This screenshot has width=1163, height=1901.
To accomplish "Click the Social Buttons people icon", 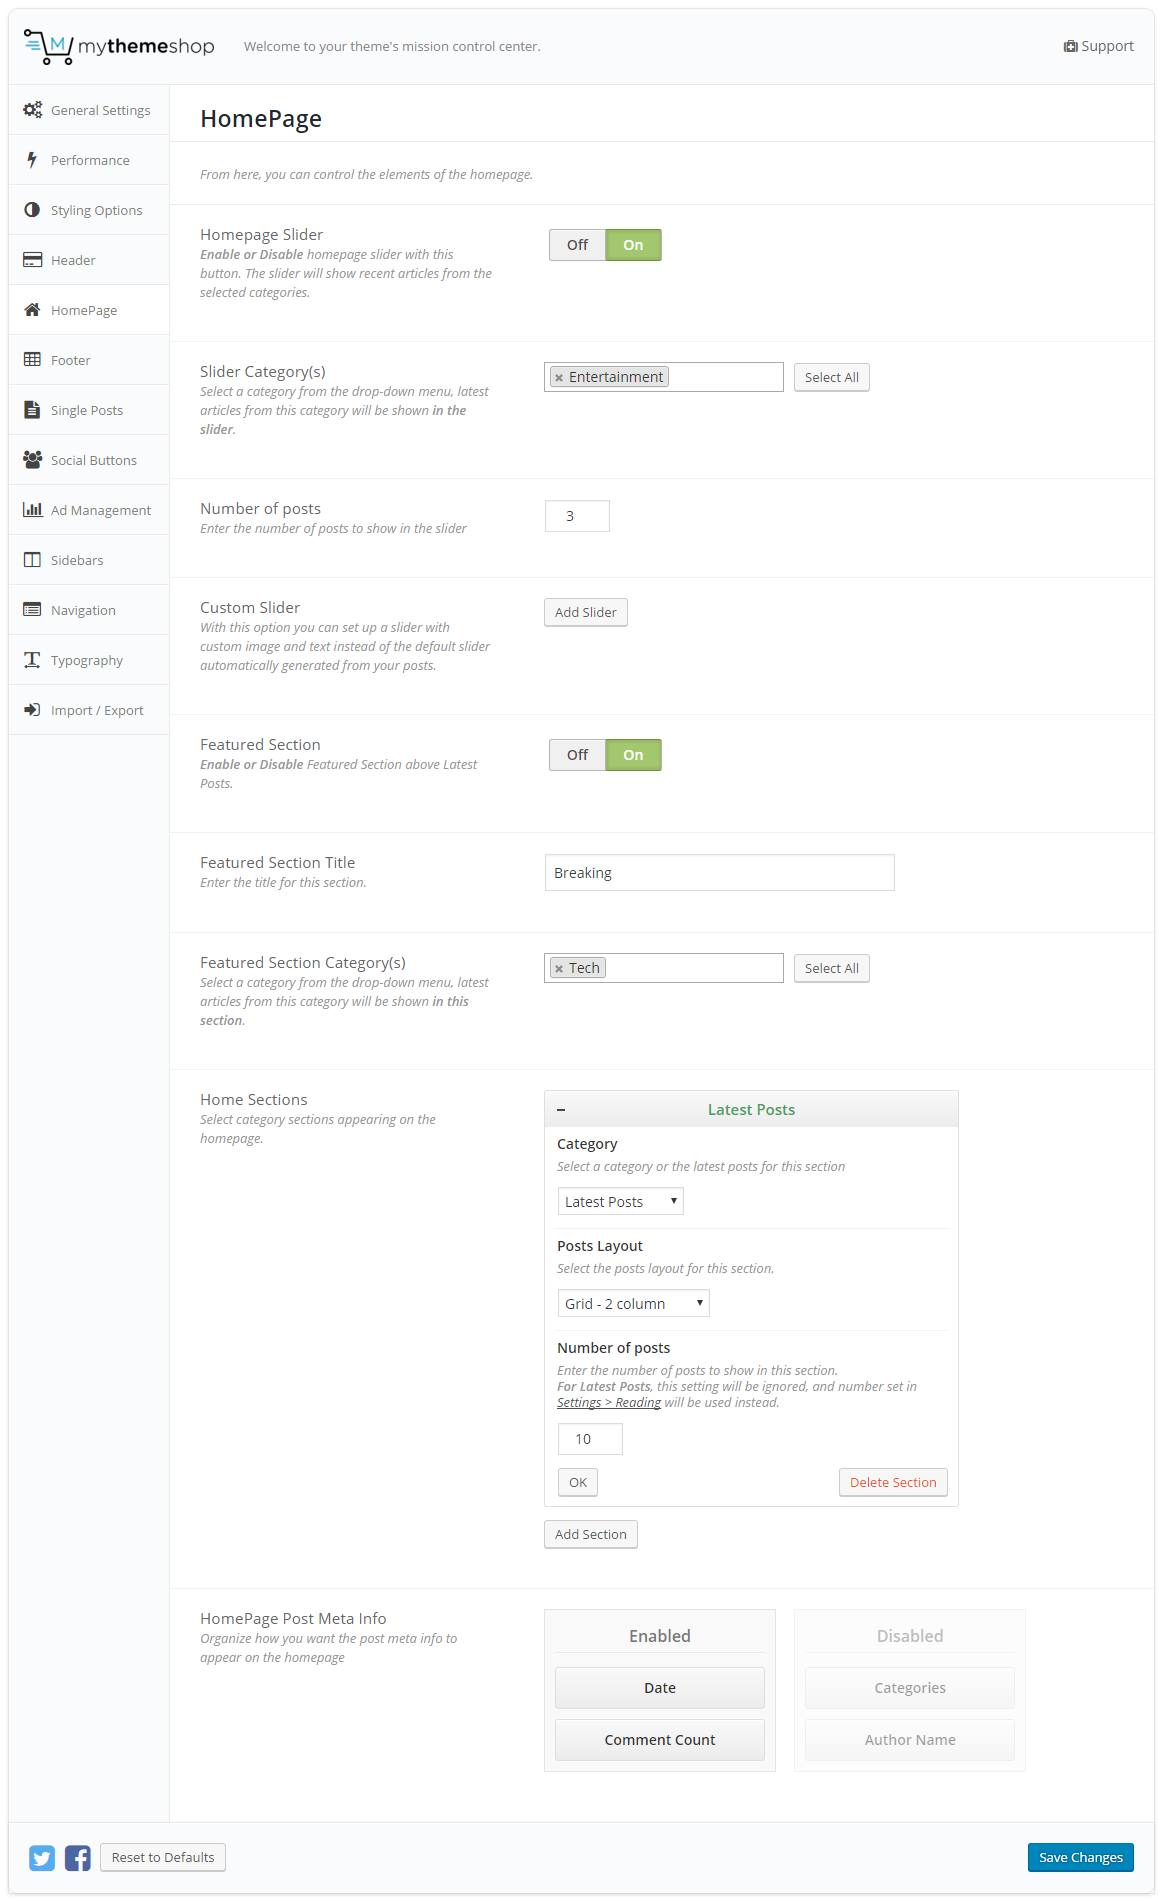I will [32, 460].
